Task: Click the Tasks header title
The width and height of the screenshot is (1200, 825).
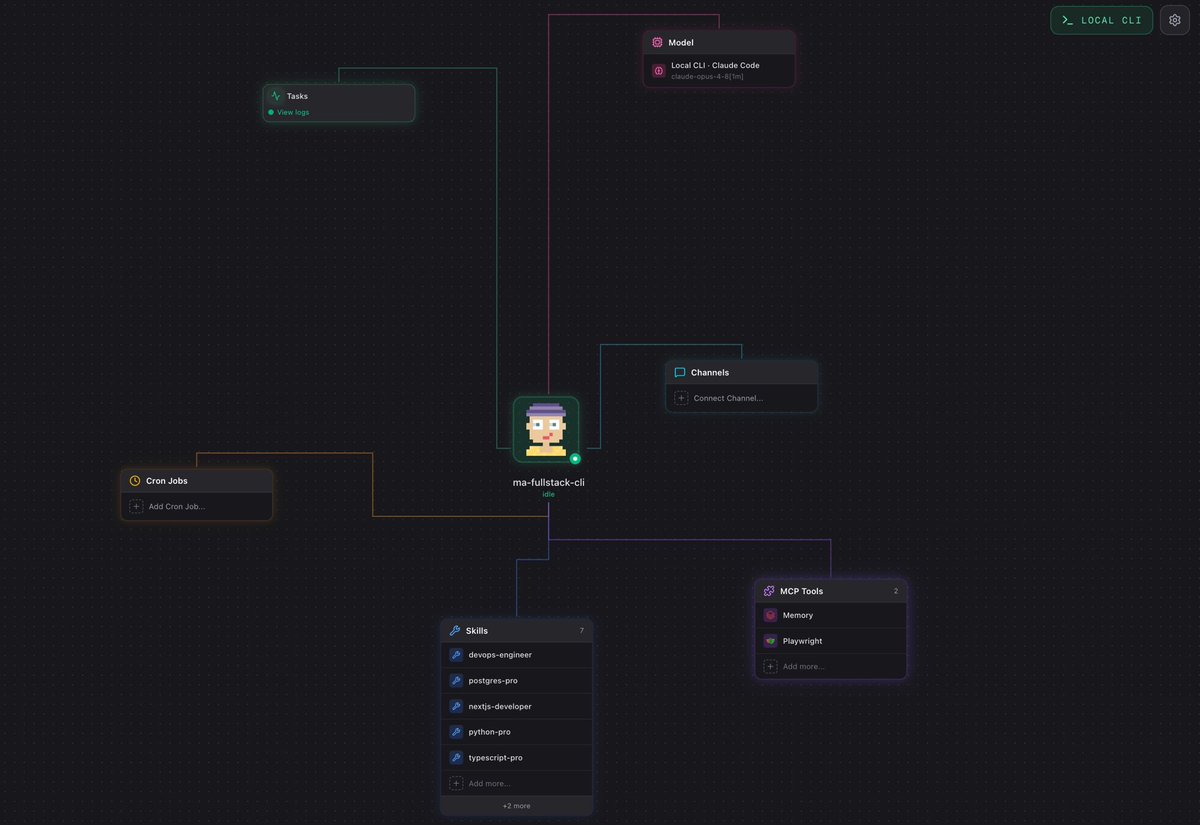Action: pyautogui.click(x=297, y=96)
